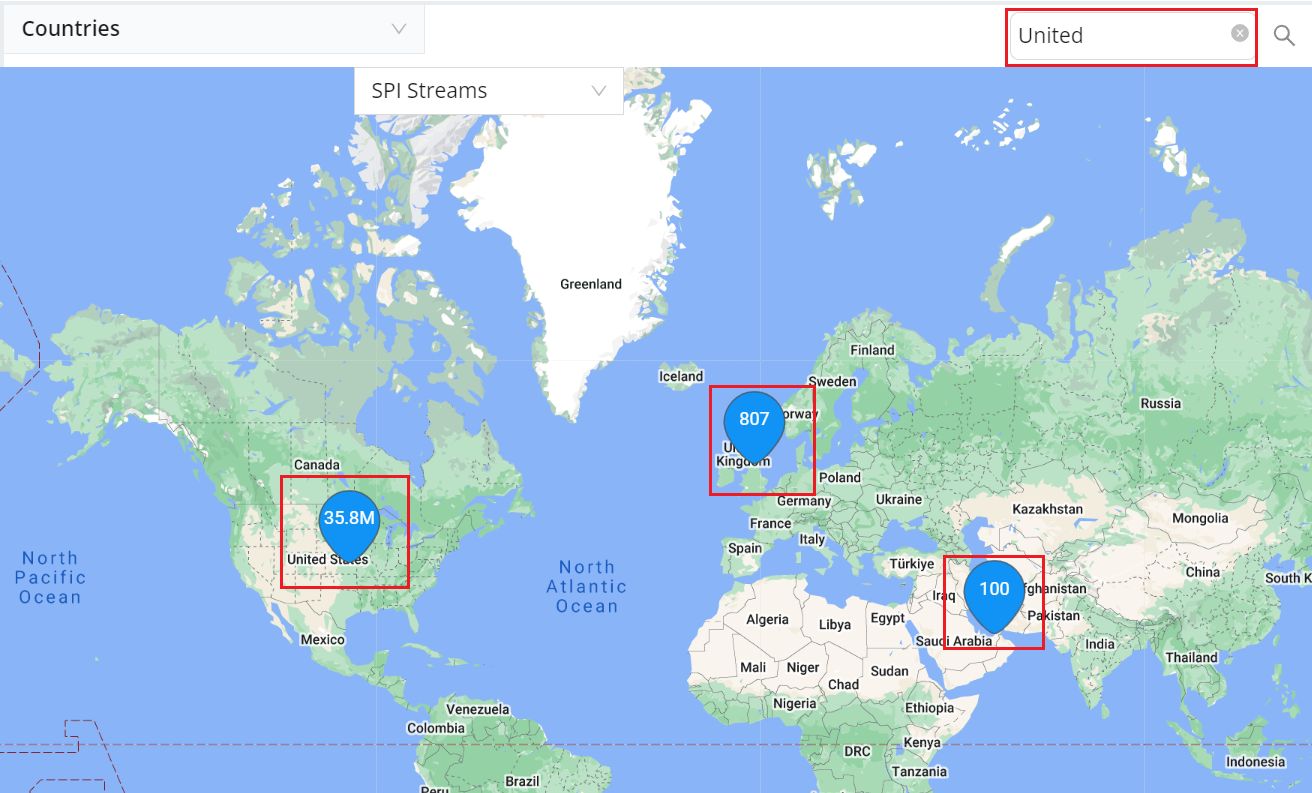This screenshot has width=1312, height=793.
Task: Select the Tanzania map label
Action: pyautogui.click(x=920, y=772)
